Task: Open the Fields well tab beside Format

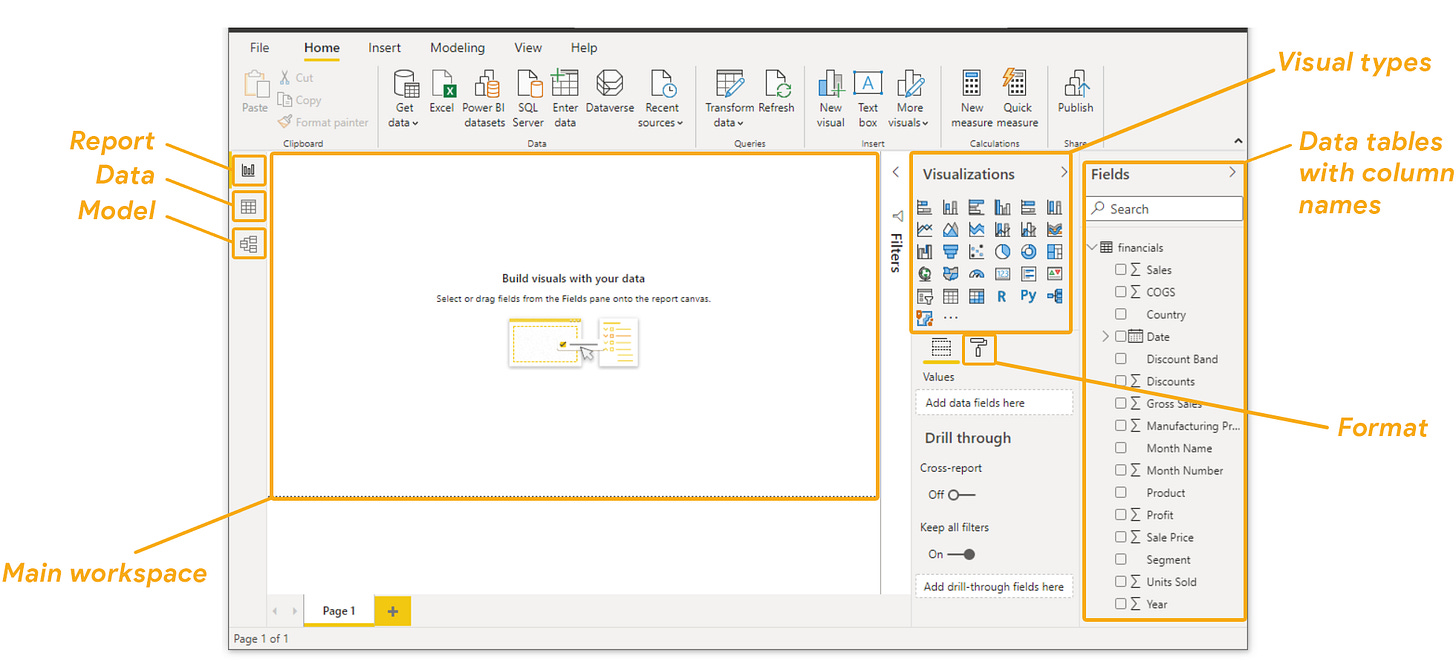Action: pyautogui.click(x=941, y=348)
